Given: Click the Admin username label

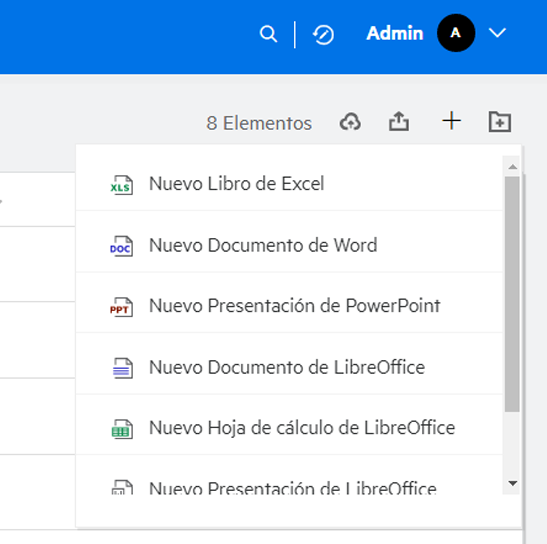Looking at the screenshot, I should 395,33.
